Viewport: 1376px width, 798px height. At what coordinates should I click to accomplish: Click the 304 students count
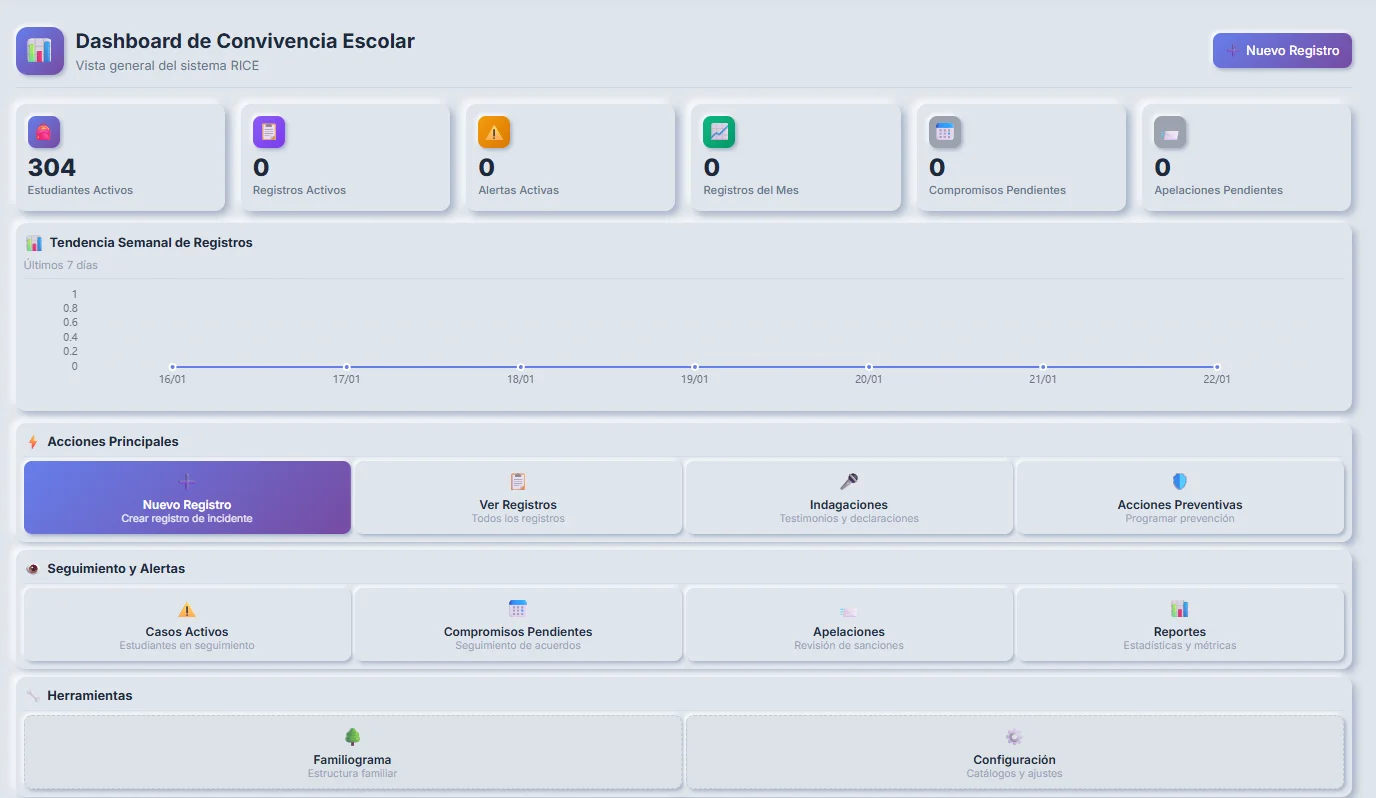pos(52,167)
